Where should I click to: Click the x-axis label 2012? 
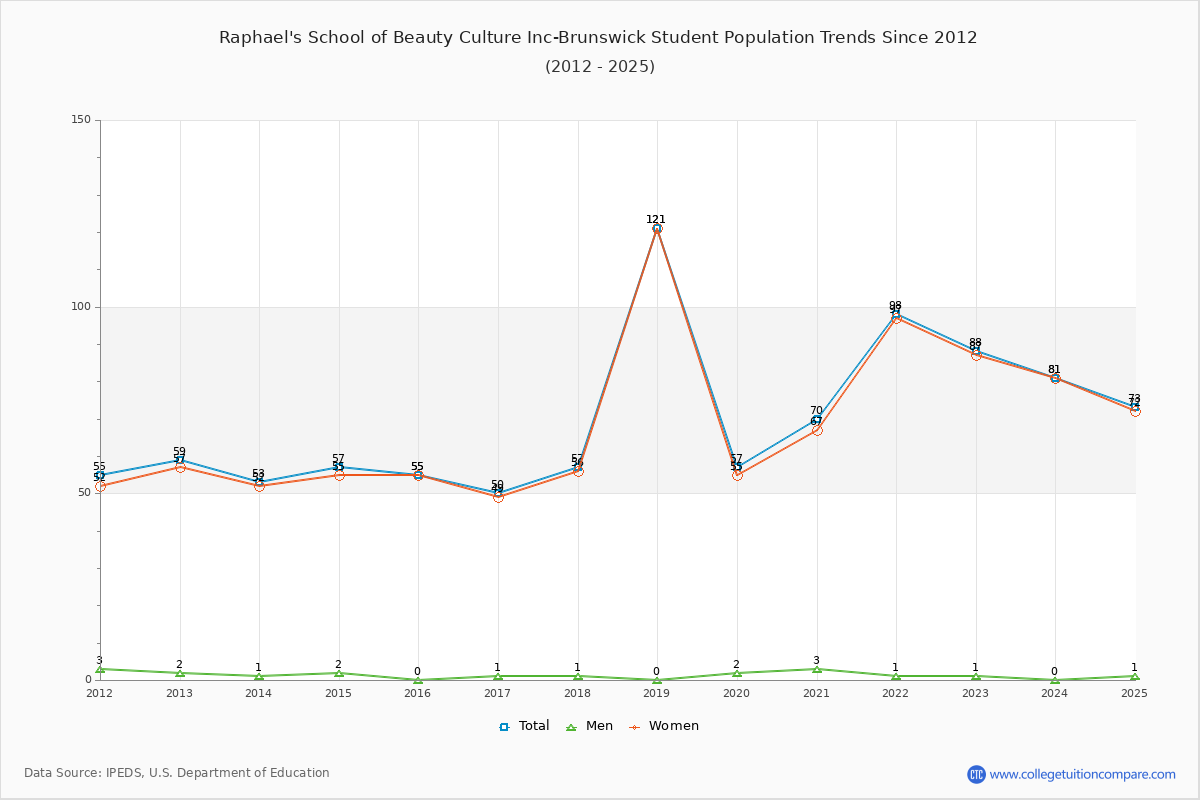pos(100,693)
